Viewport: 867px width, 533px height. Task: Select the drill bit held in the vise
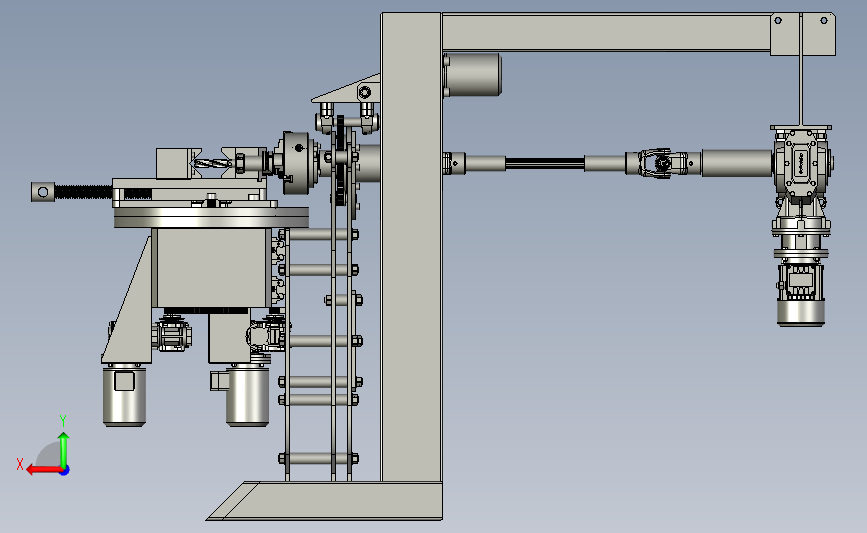[211, 164]
